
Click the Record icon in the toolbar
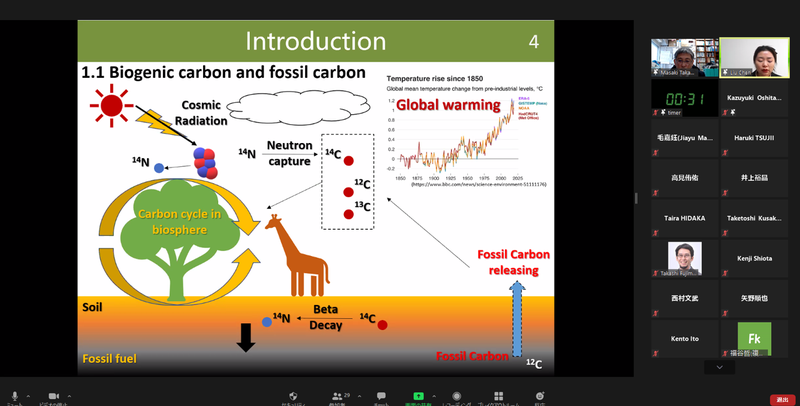click(456, 397)
